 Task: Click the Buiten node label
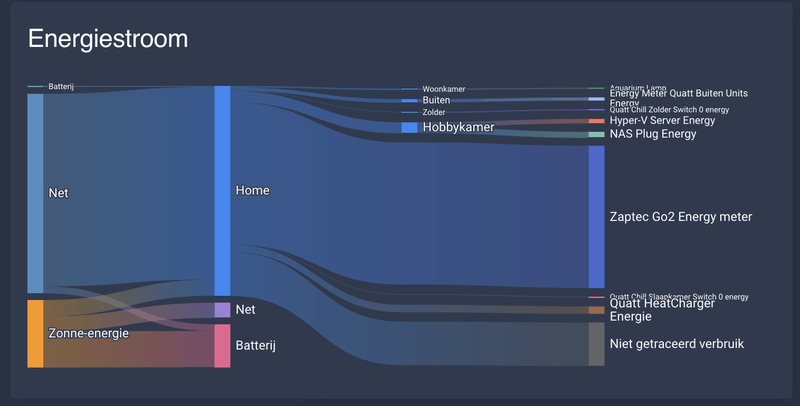click(436, 100)
